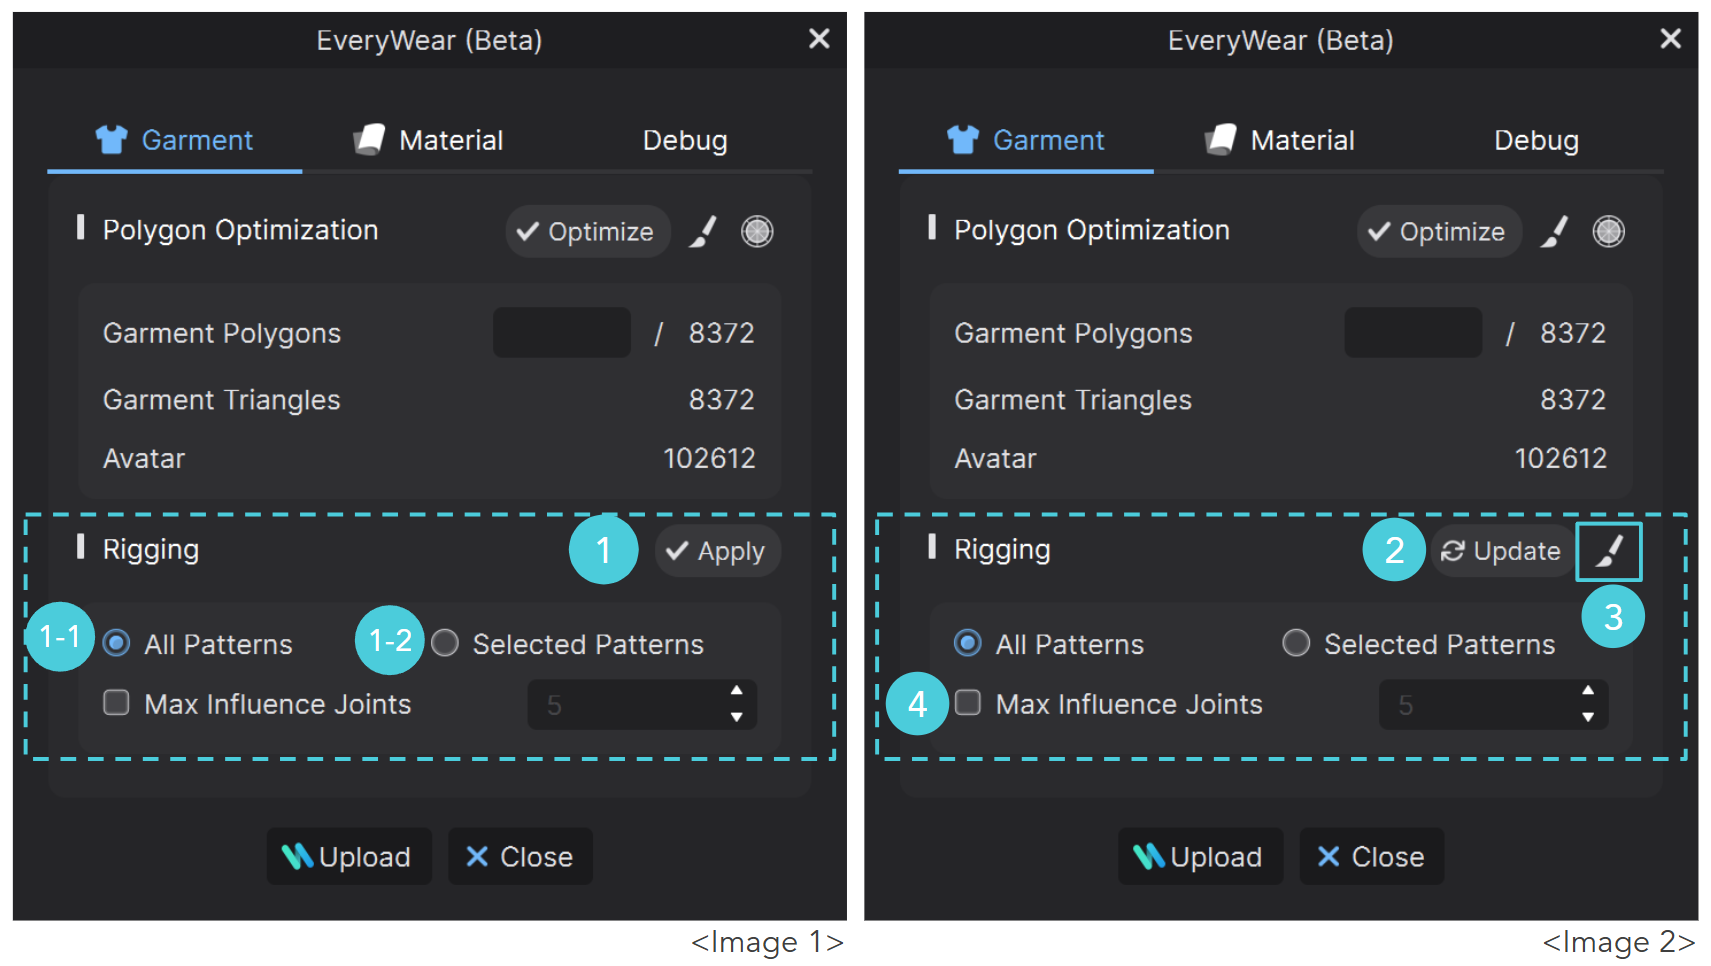Decrease Max Influence Joints value in right panel
This screenshot has height=966, width=1711.
click(x=1588, y=717)
